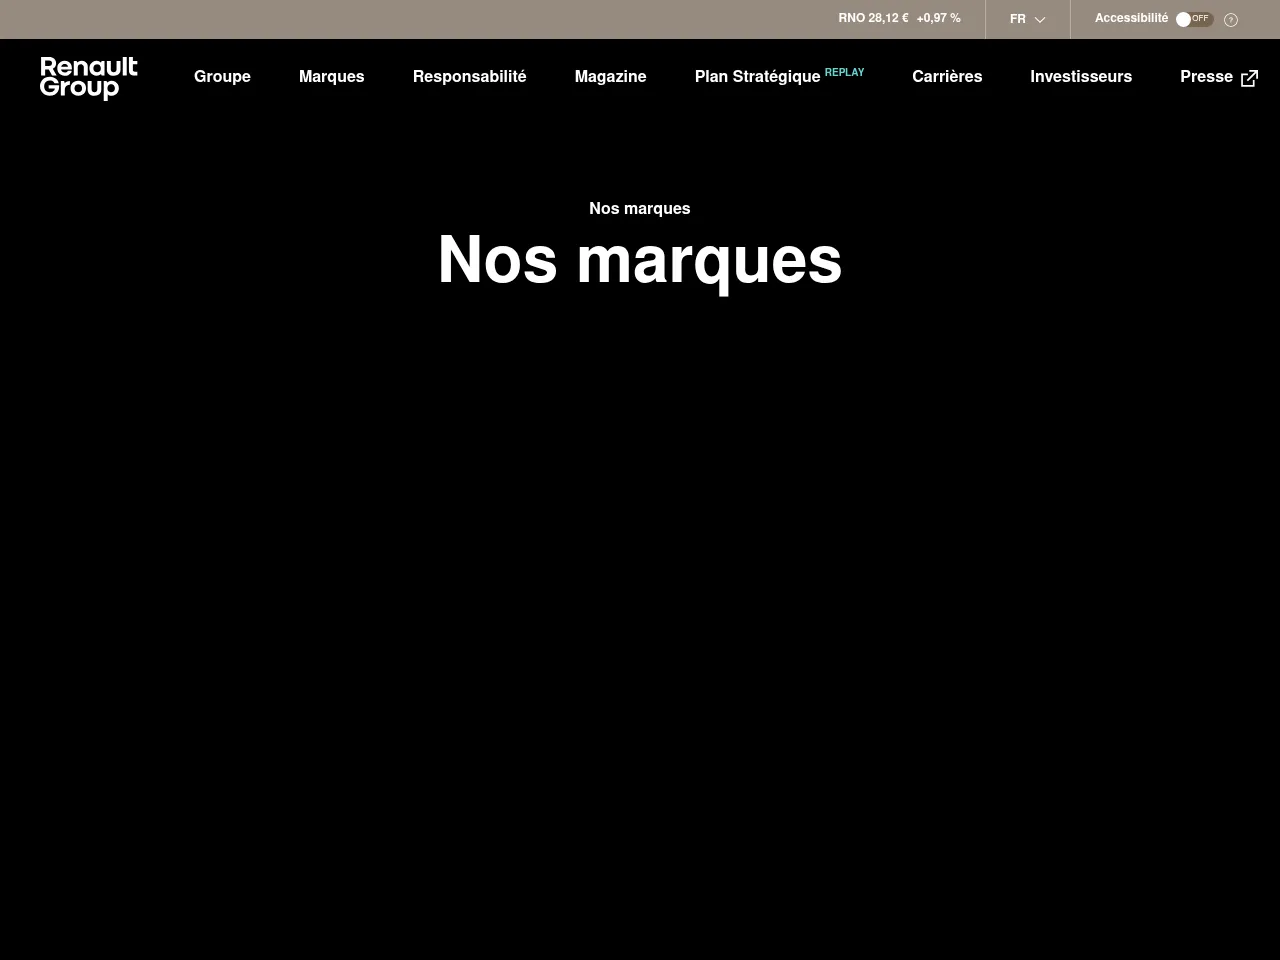Expand the Groupe navigation menu
This screenshot has width=1280, height=960.
coord(222,77)
